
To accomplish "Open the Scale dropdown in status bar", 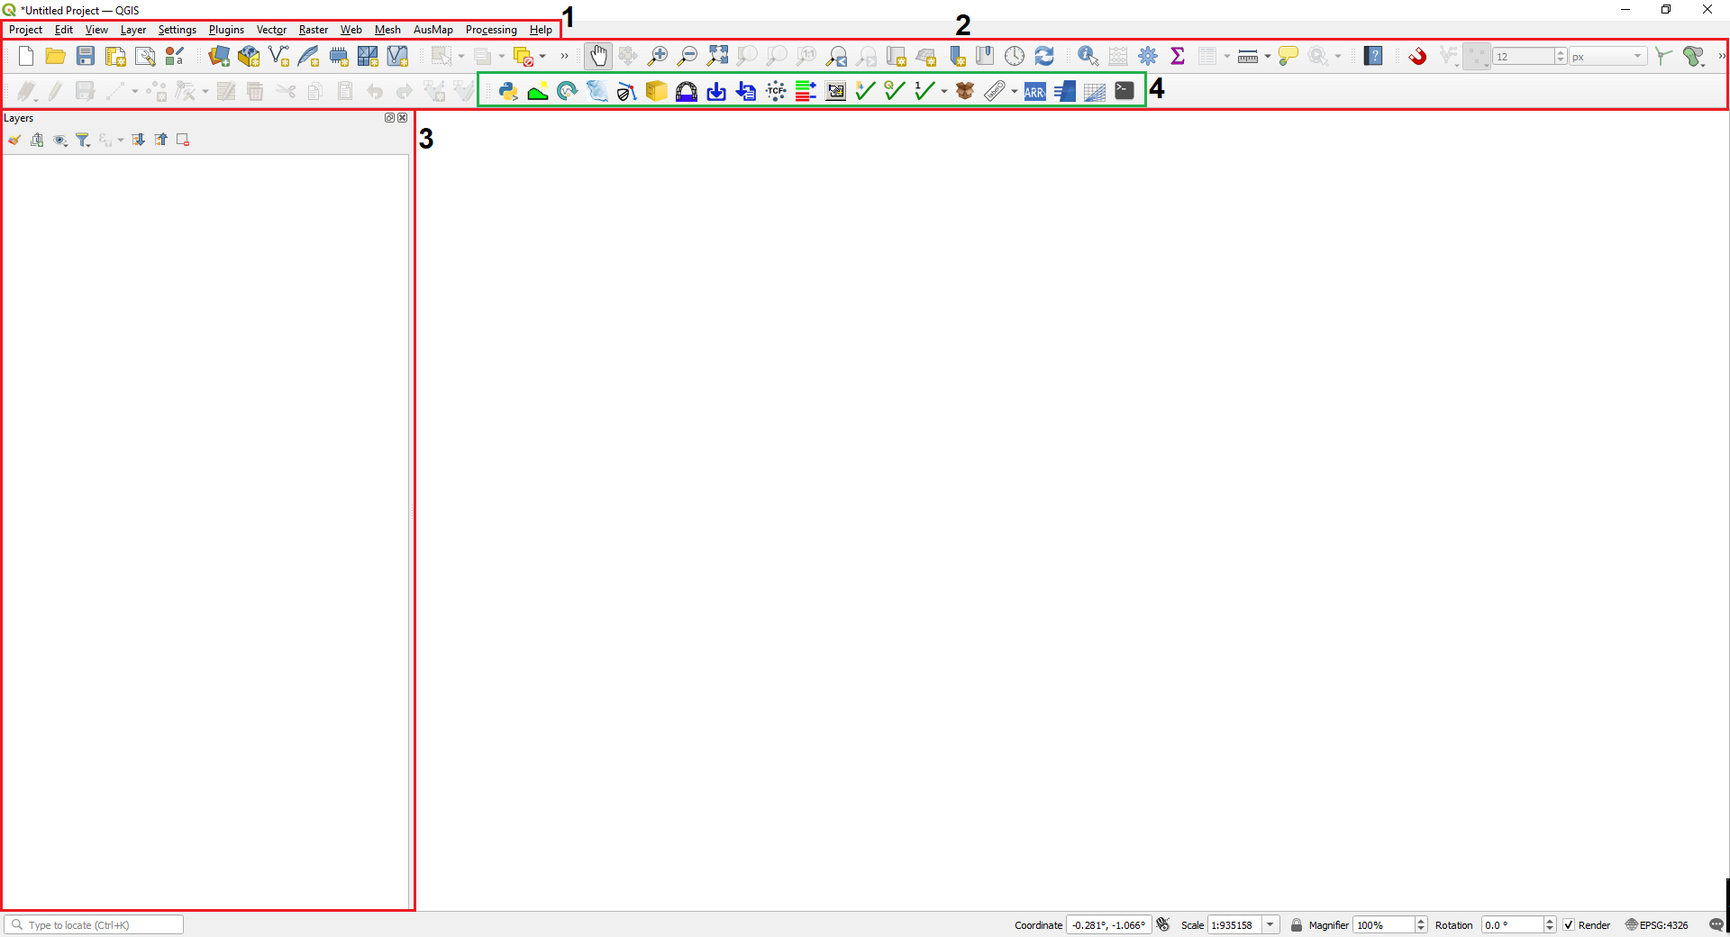I will pos(1269,925).
